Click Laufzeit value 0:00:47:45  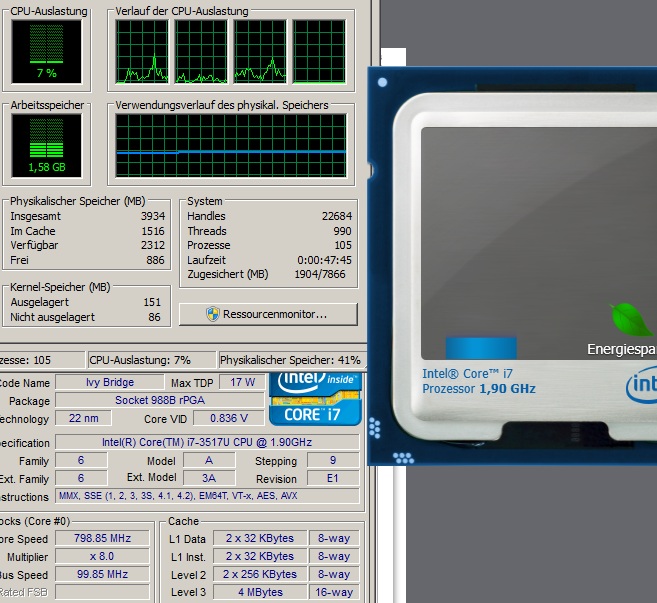324,260
